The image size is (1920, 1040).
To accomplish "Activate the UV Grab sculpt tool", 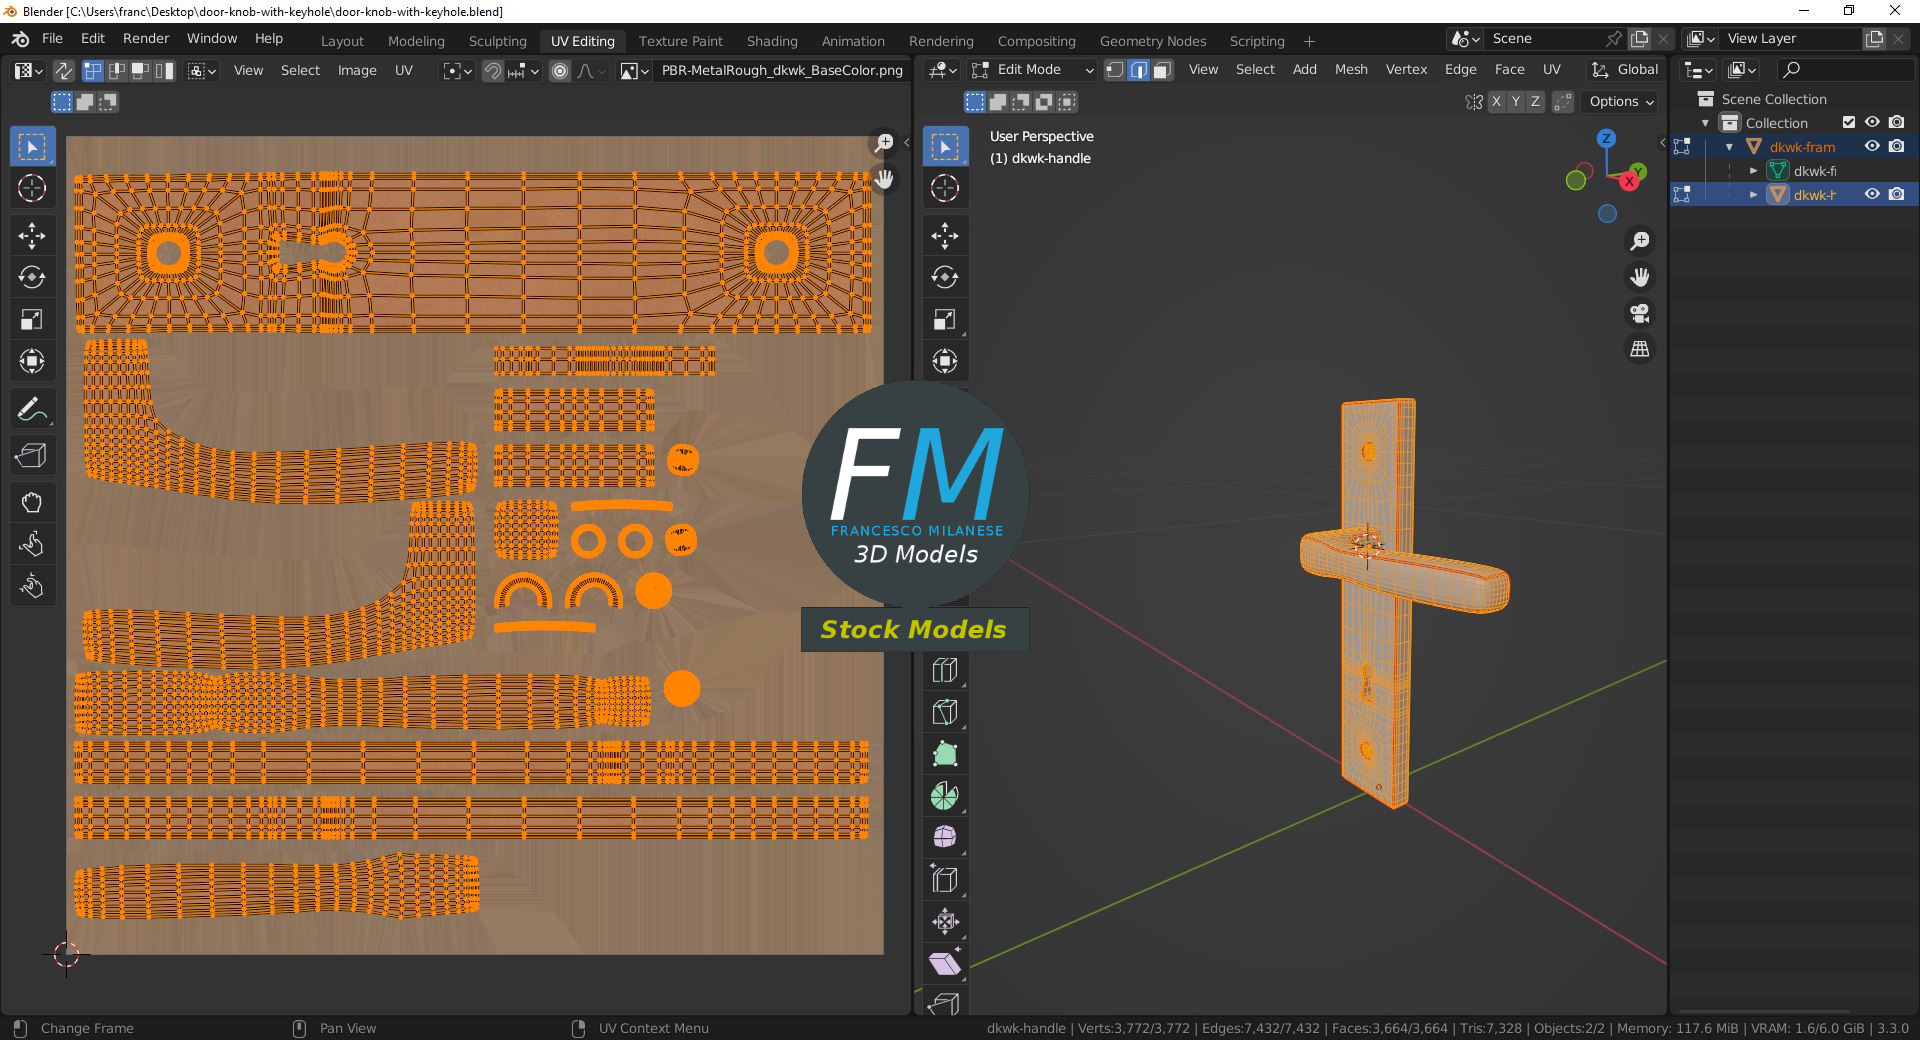I will click(x=32, y=502).
